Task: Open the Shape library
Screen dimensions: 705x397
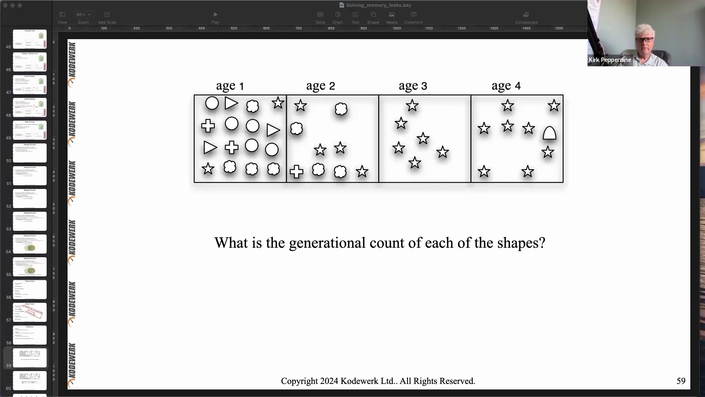Action: (x=373, y=18)
